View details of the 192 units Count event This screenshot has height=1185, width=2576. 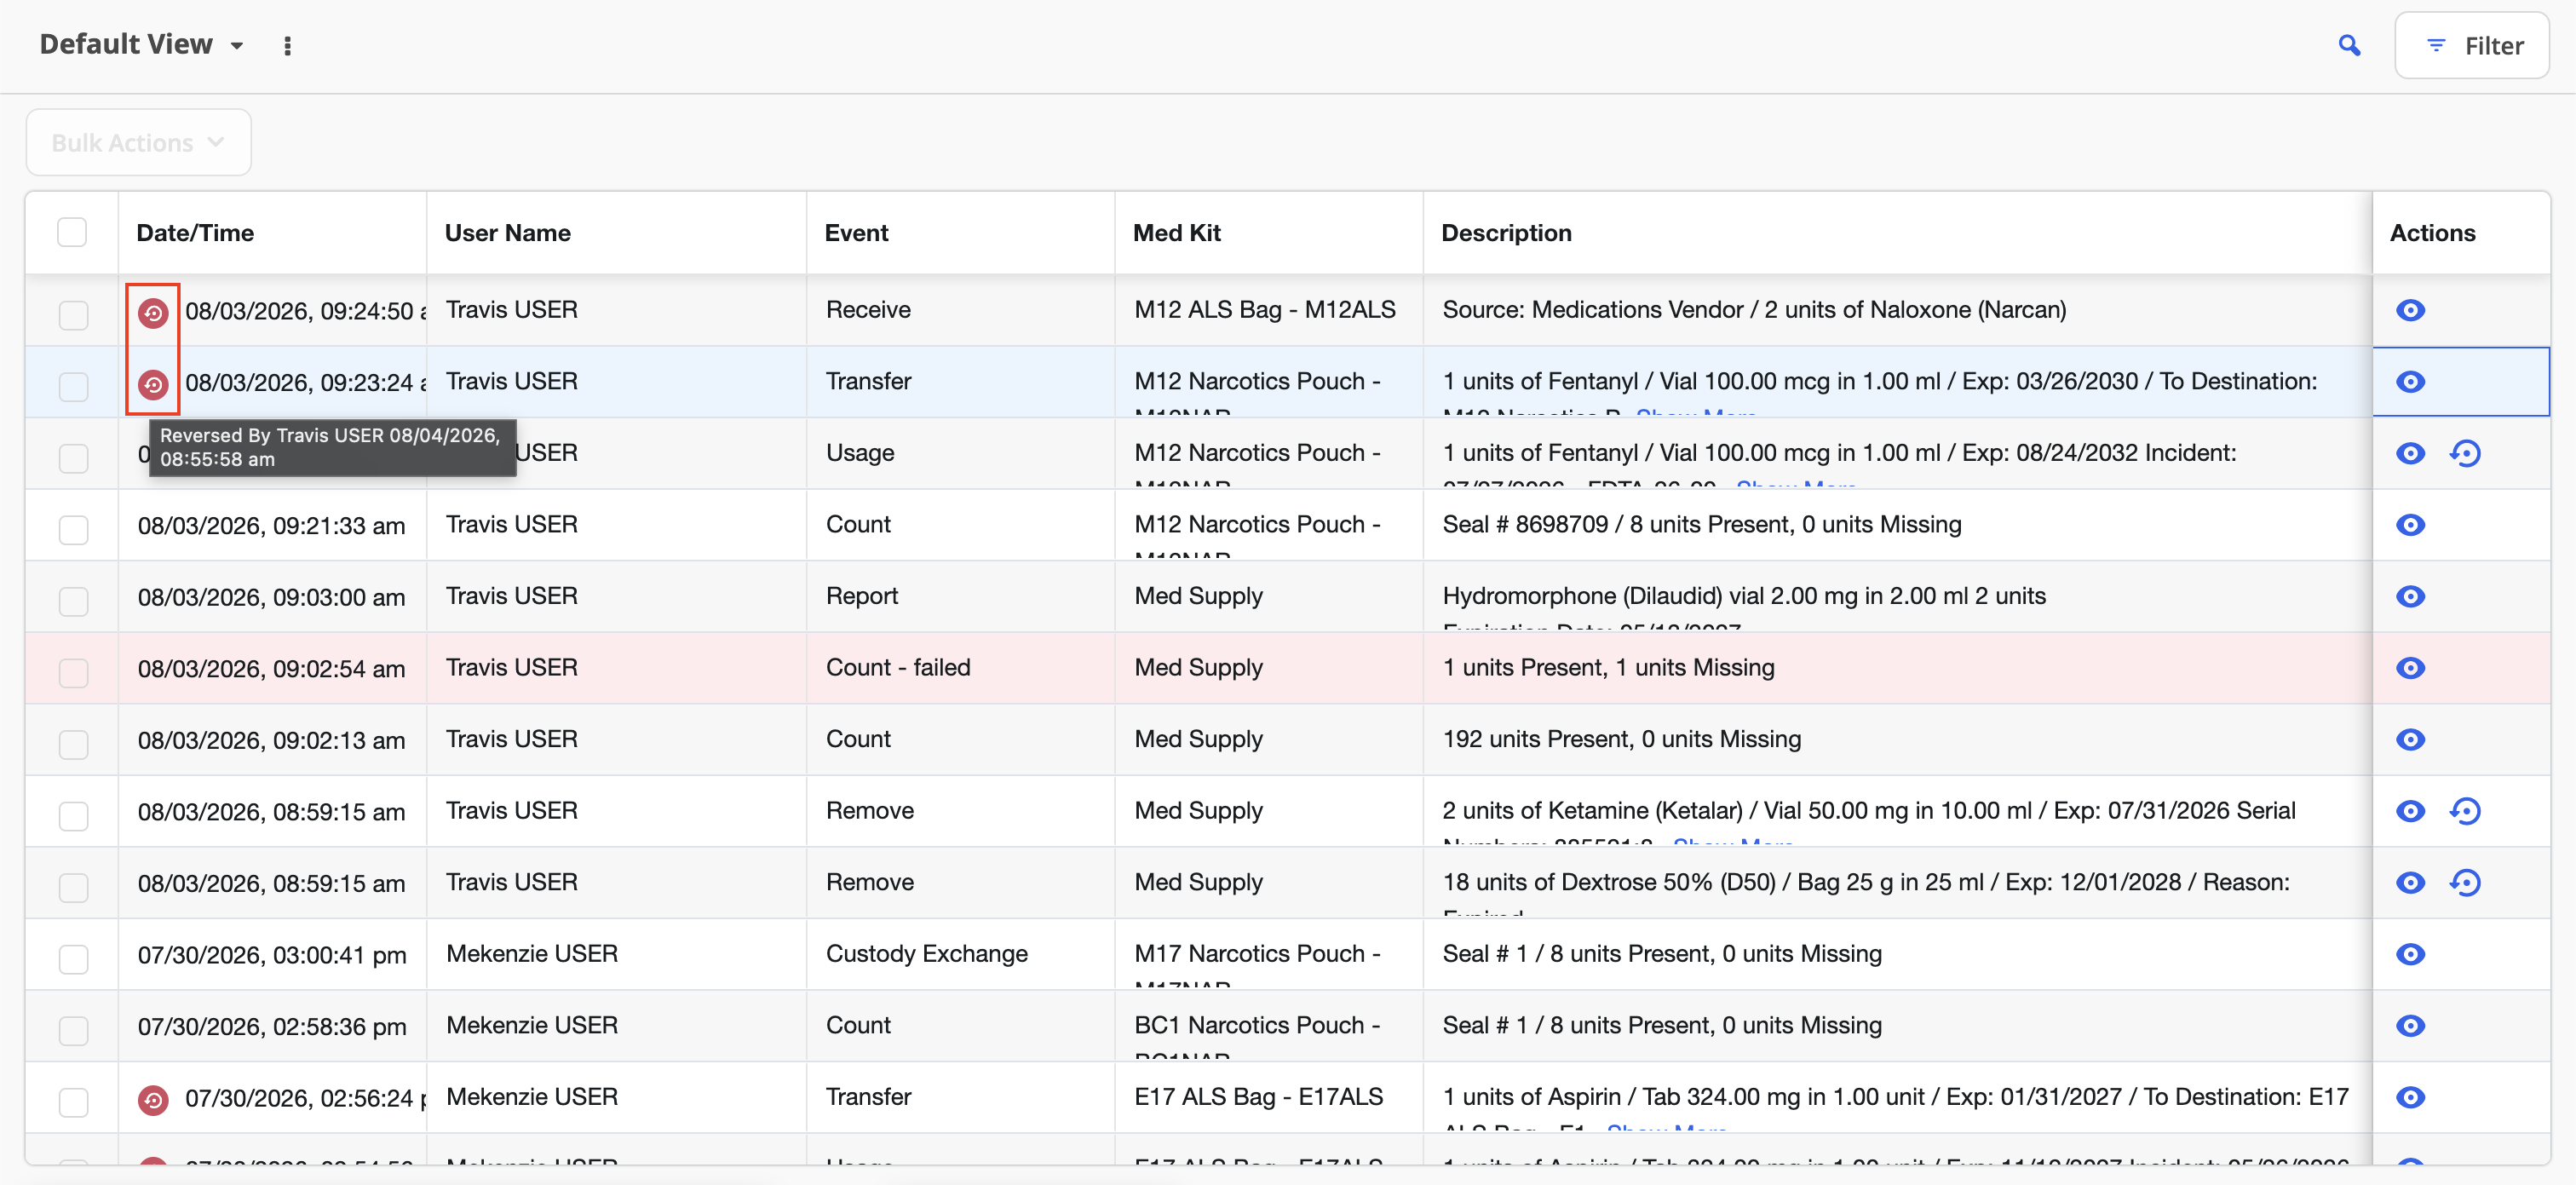click(2410, 739)
